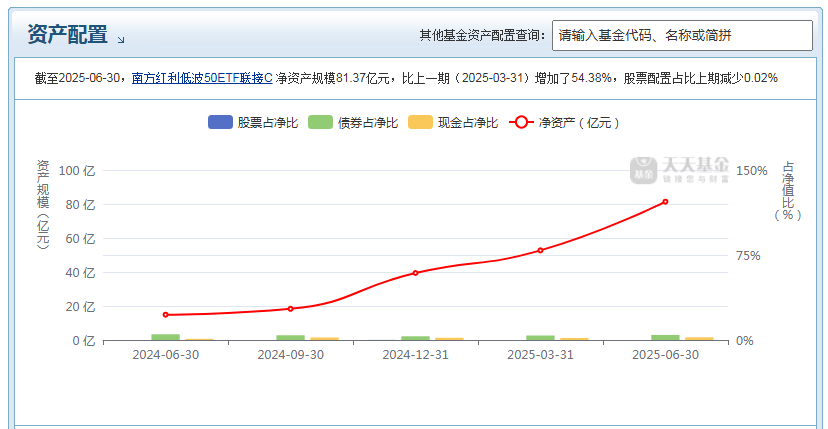Toggle the 债券占净比 legend series
Screen dimensions: 828x429
pos(353,123)
